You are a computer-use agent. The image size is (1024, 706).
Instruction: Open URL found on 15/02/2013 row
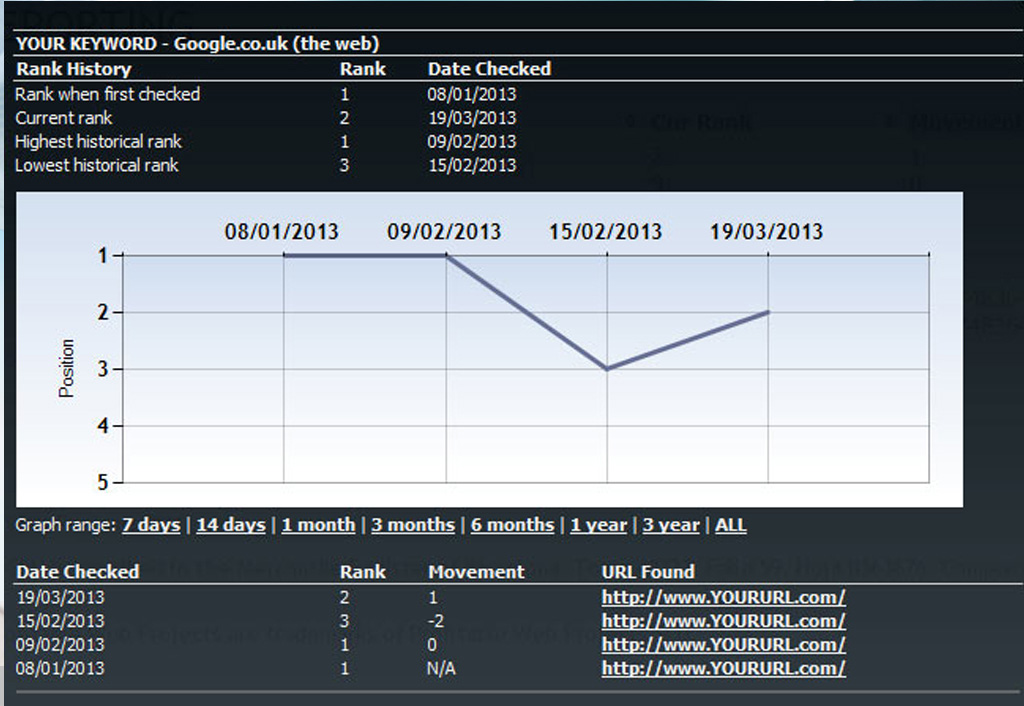723,620
